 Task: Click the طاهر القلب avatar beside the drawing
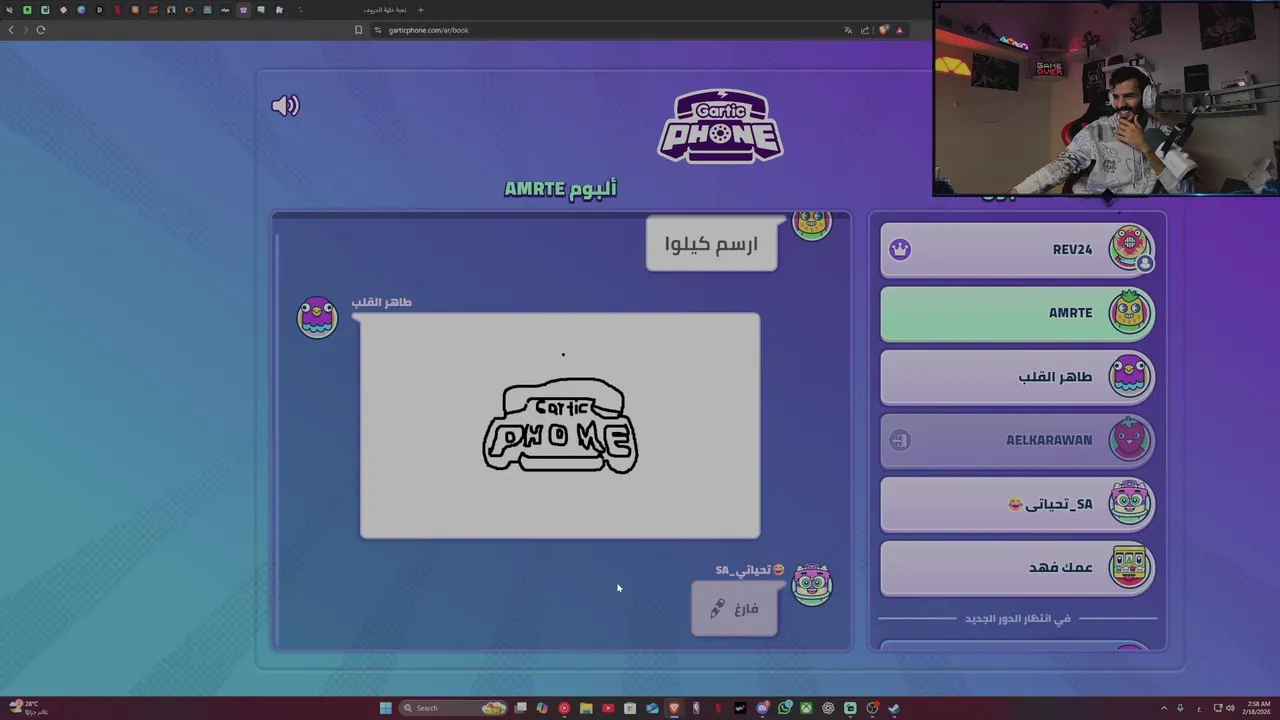pos(317,318)
